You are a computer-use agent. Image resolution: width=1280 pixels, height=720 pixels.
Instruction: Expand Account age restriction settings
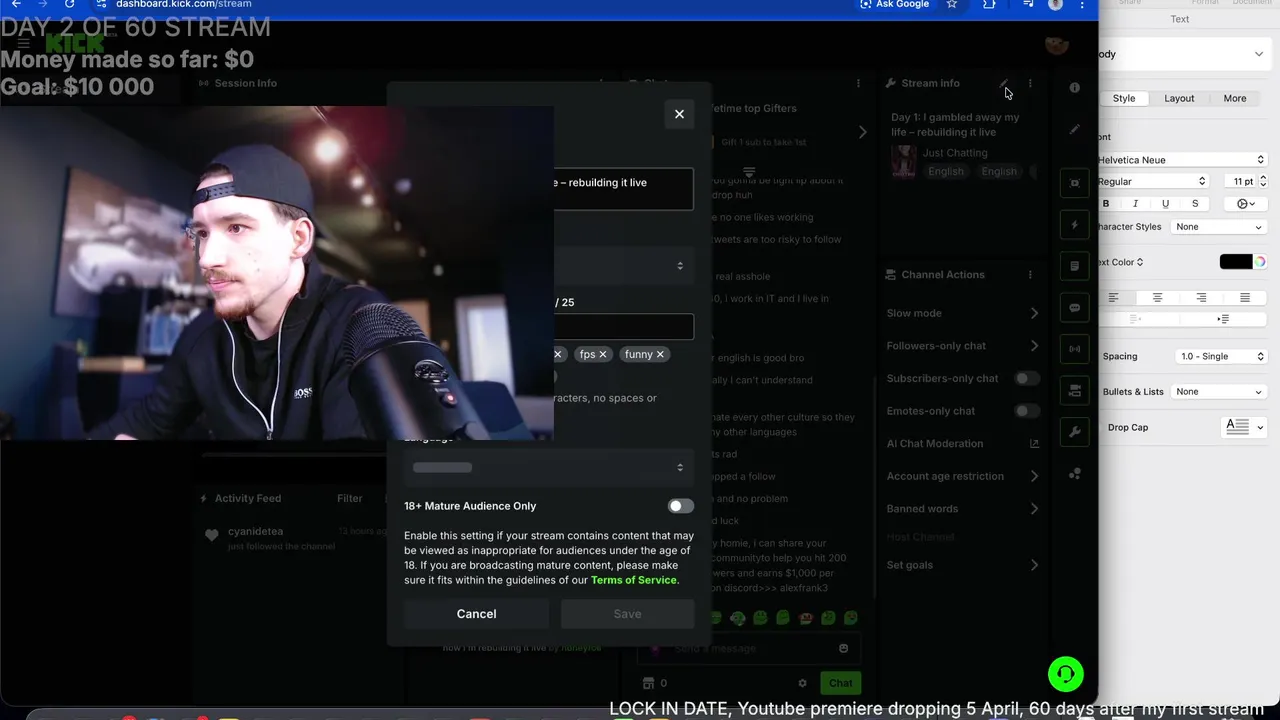(1034, 476)
